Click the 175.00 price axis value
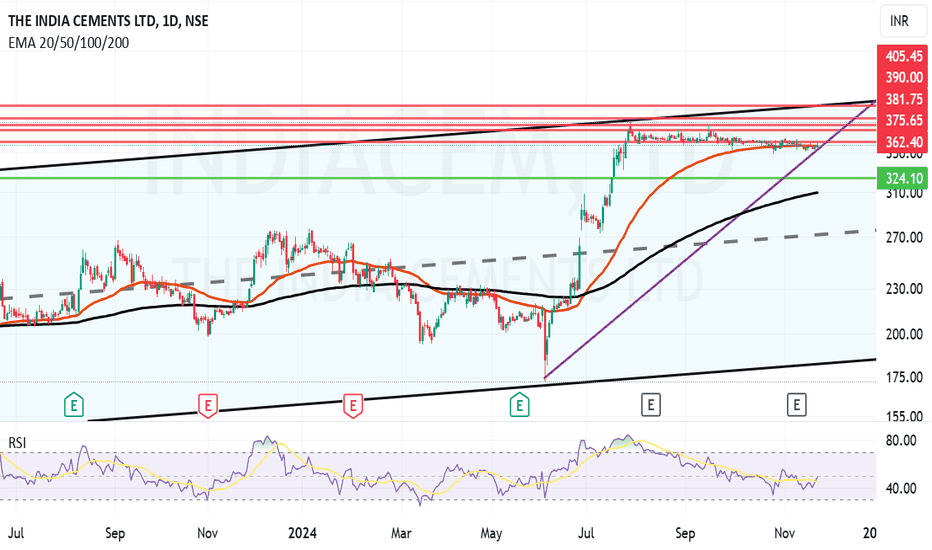This screenshot has height=550, width=932. click(x=904, y=378)
